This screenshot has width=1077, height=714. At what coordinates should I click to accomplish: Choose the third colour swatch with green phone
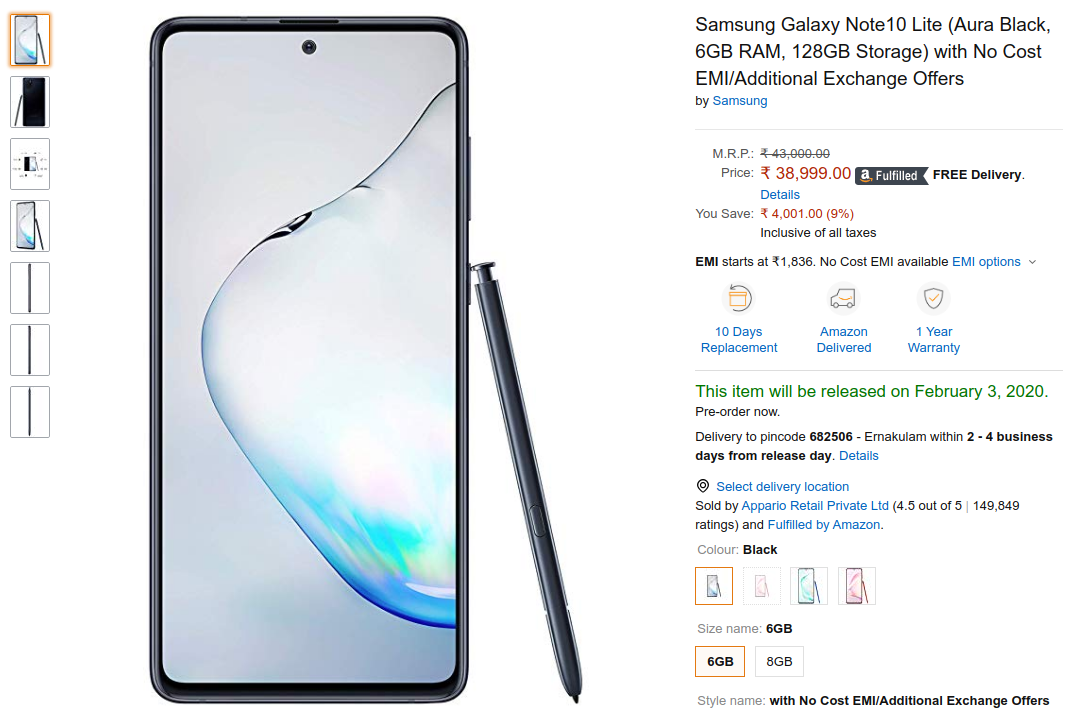[809, 586]
